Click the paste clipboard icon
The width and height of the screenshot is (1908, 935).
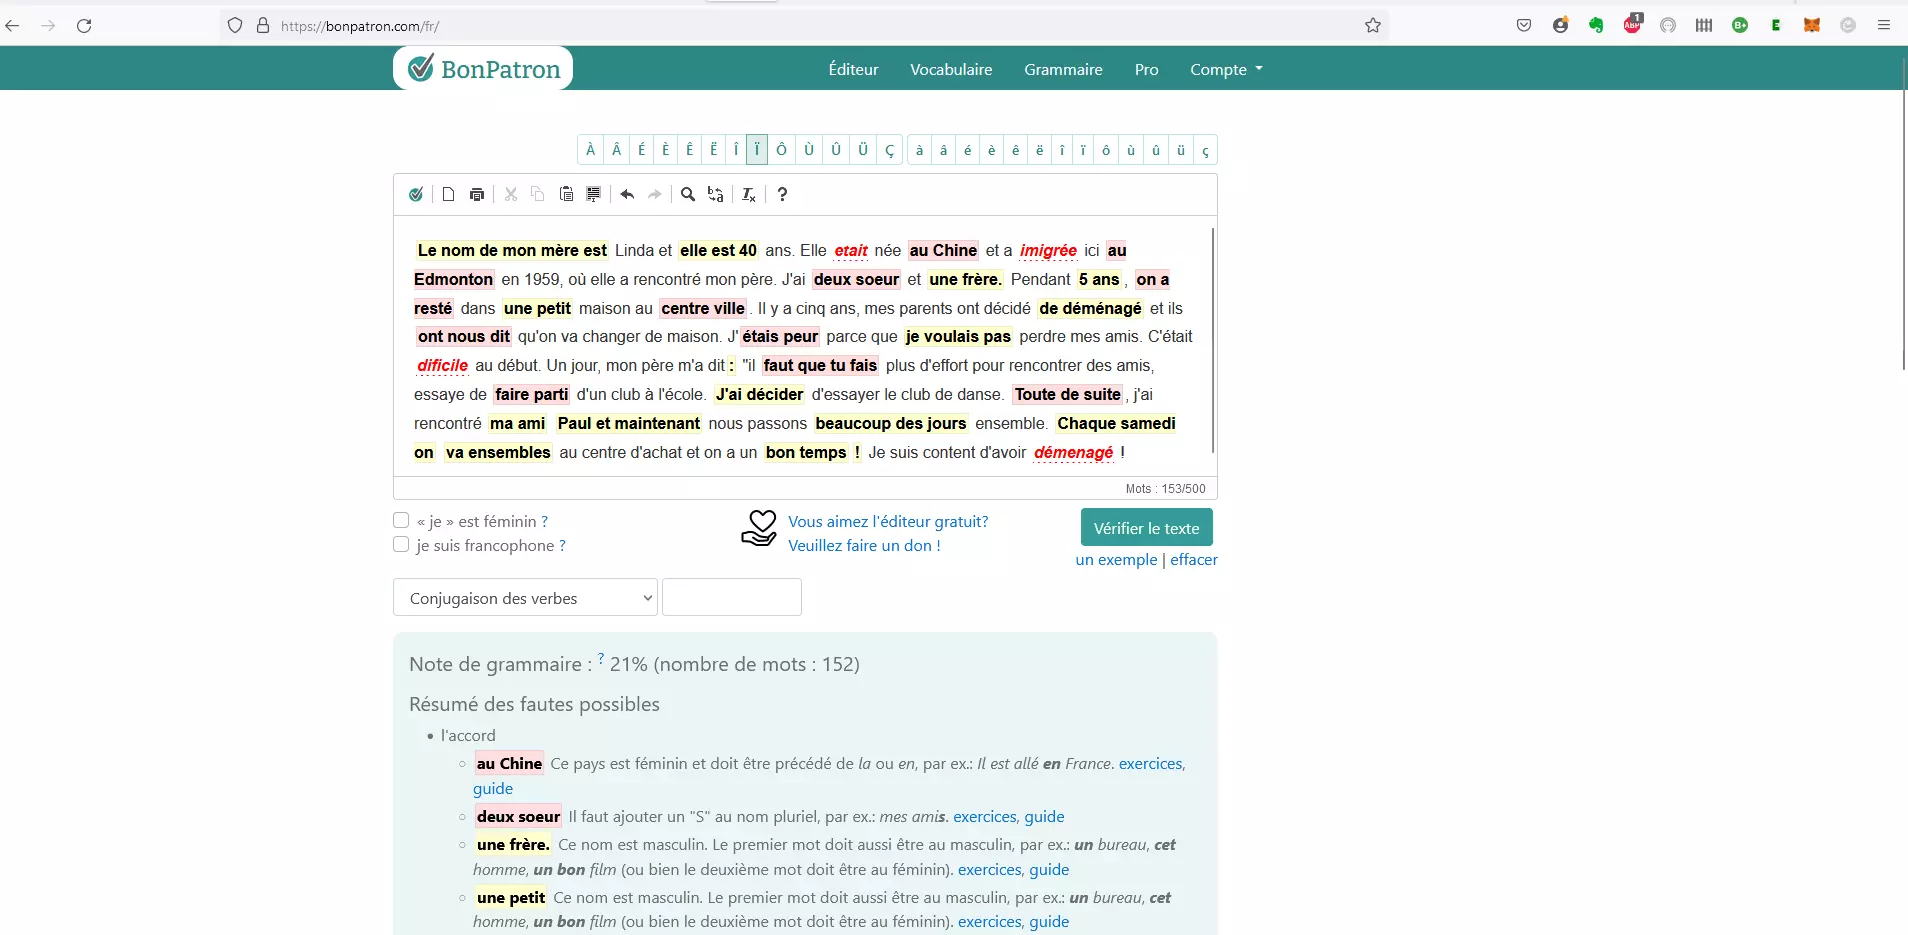pos(566,194)
